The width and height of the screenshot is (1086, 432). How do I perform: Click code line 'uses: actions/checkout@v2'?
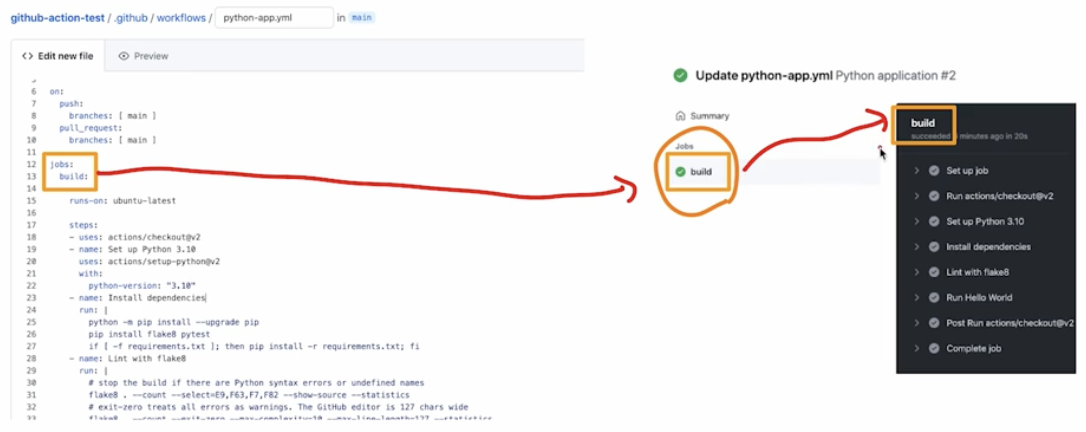point(134,237)
